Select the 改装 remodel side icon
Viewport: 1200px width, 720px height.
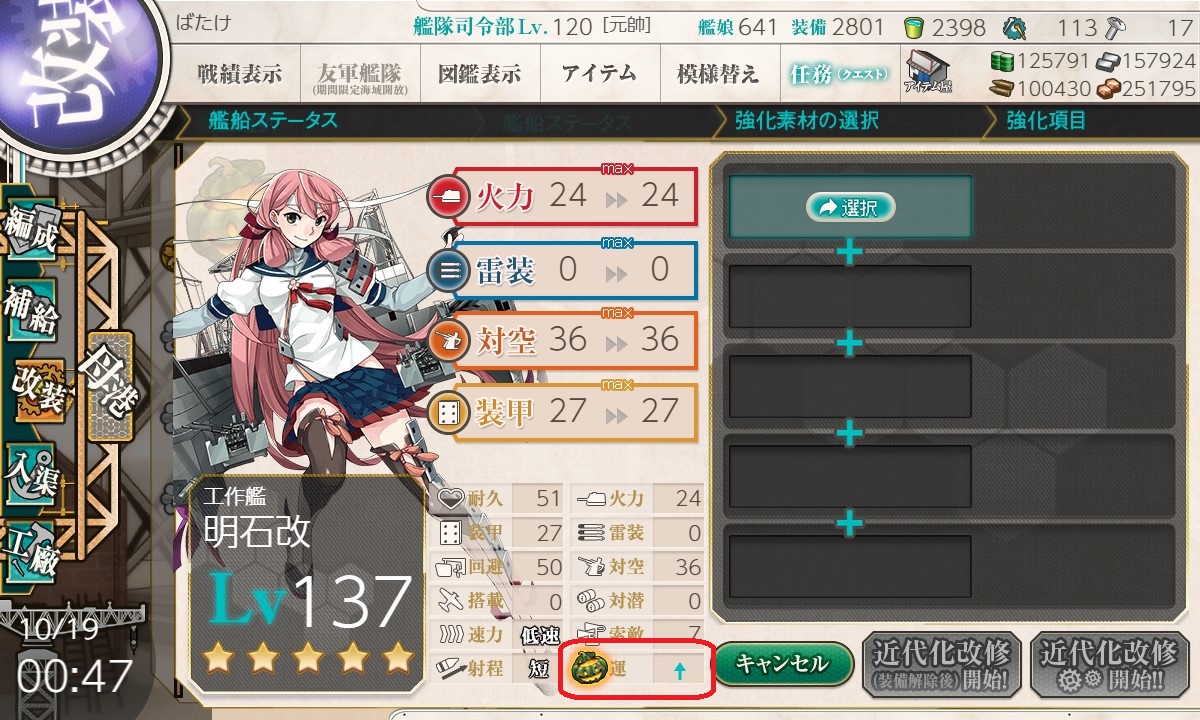(x=38, y=390)
